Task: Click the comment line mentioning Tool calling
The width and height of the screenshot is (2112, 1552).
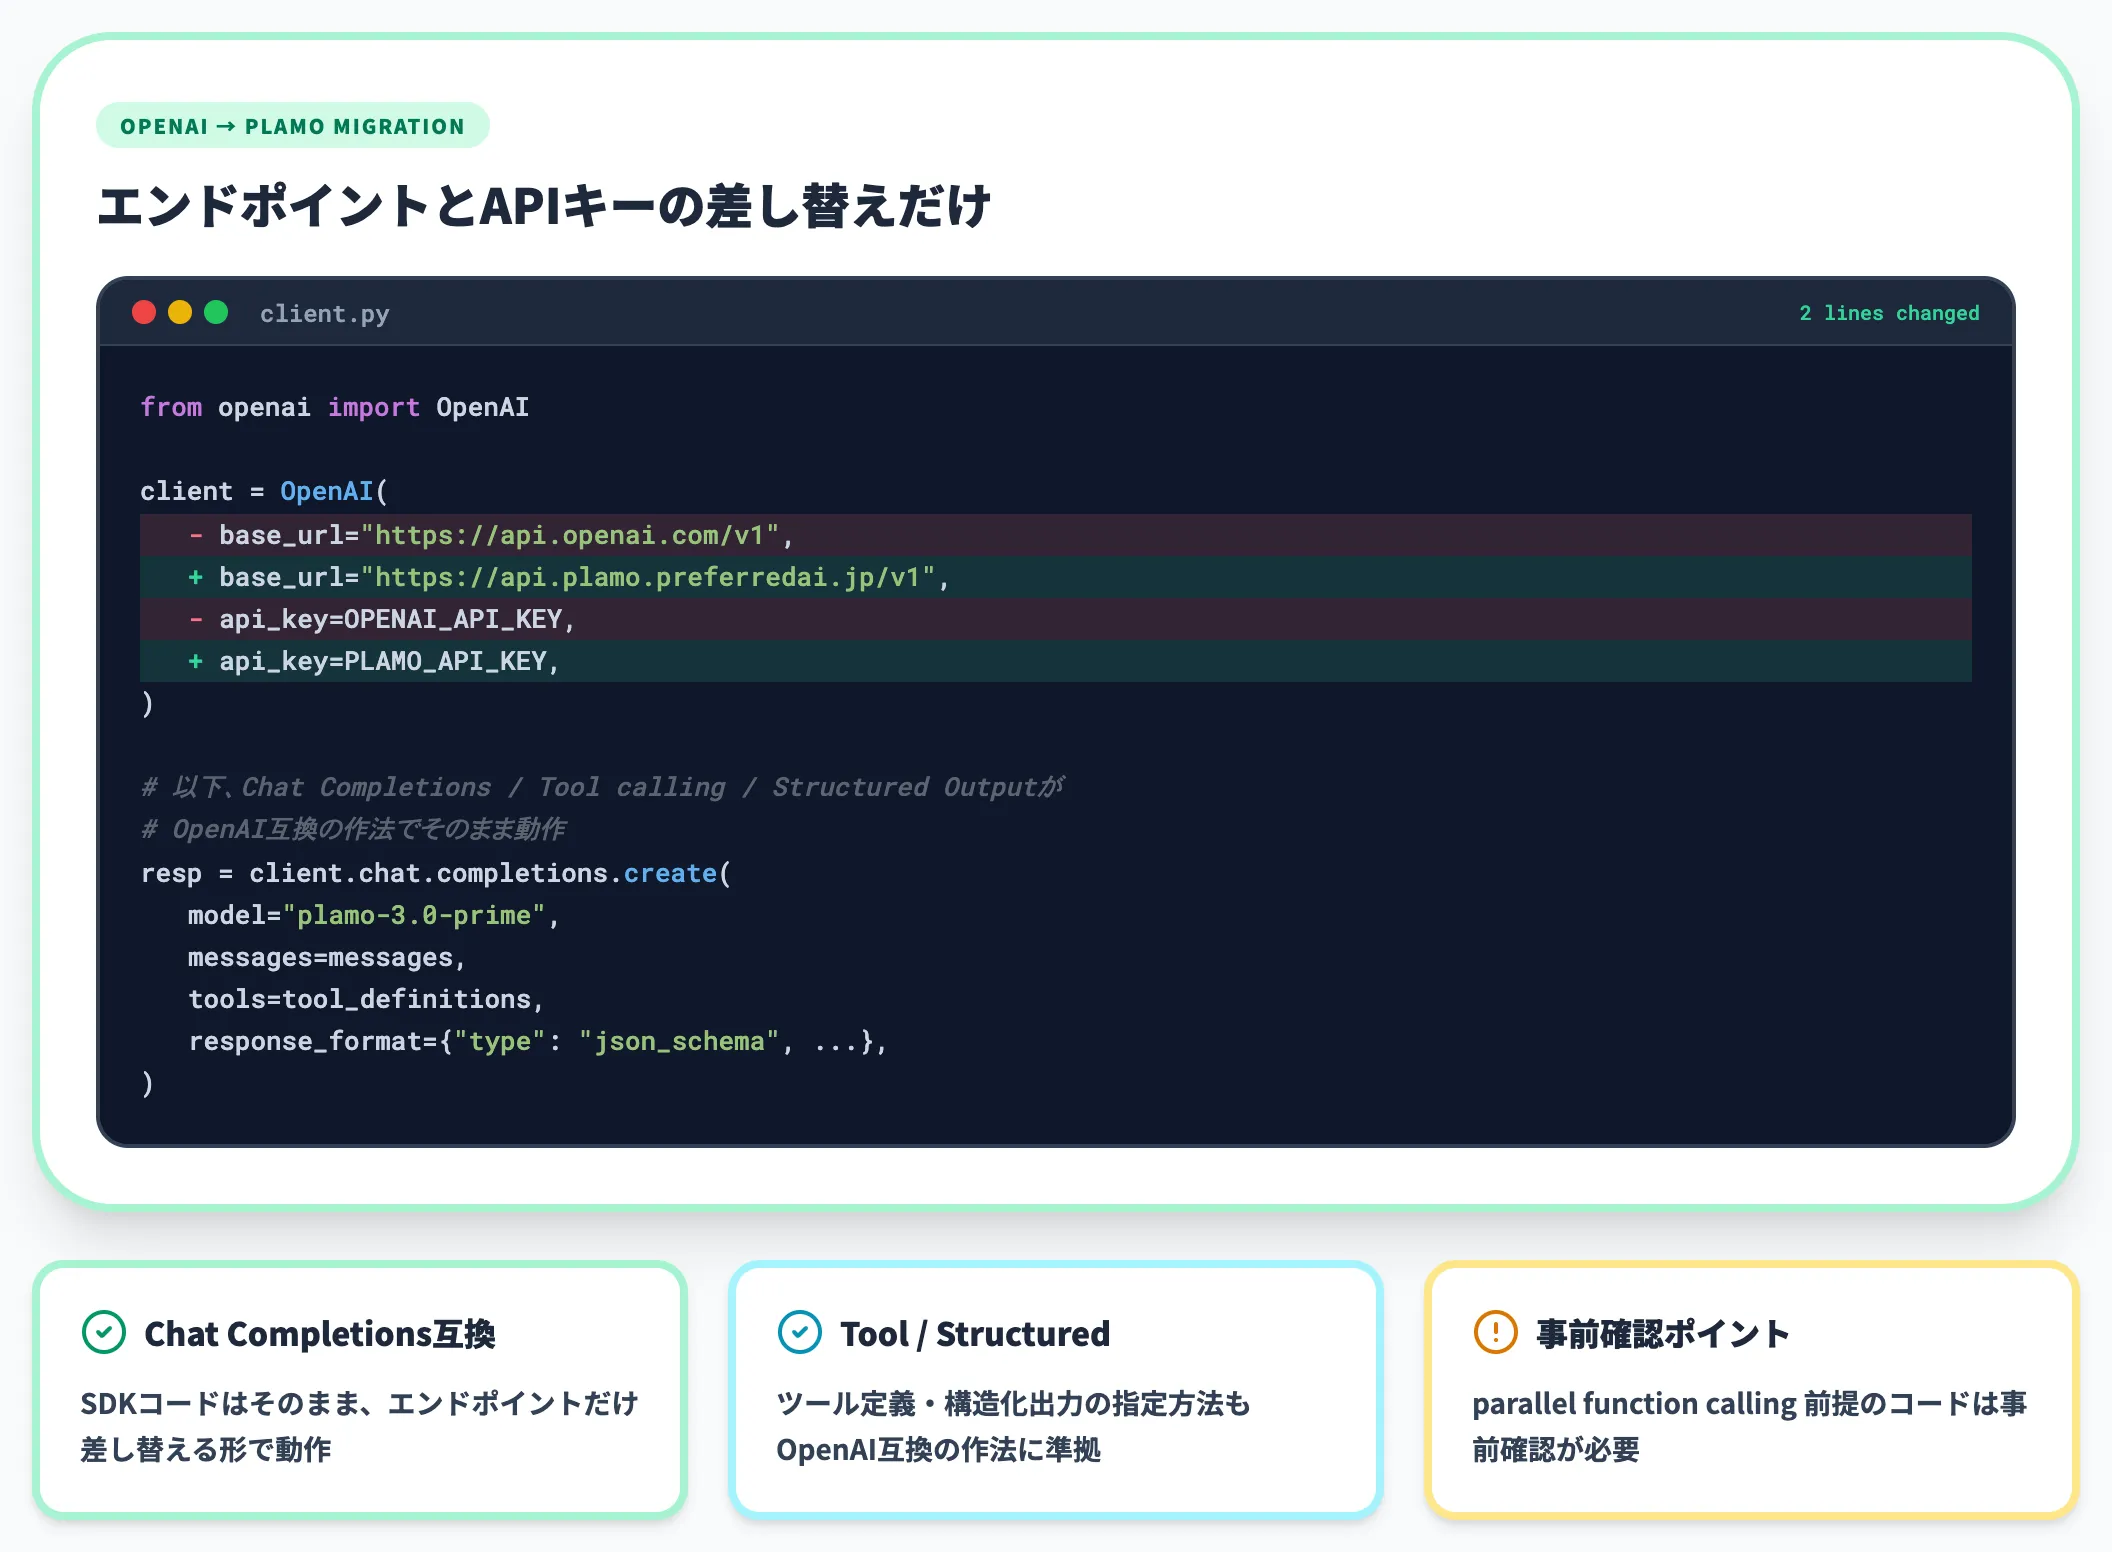Action: click(603, 787)
